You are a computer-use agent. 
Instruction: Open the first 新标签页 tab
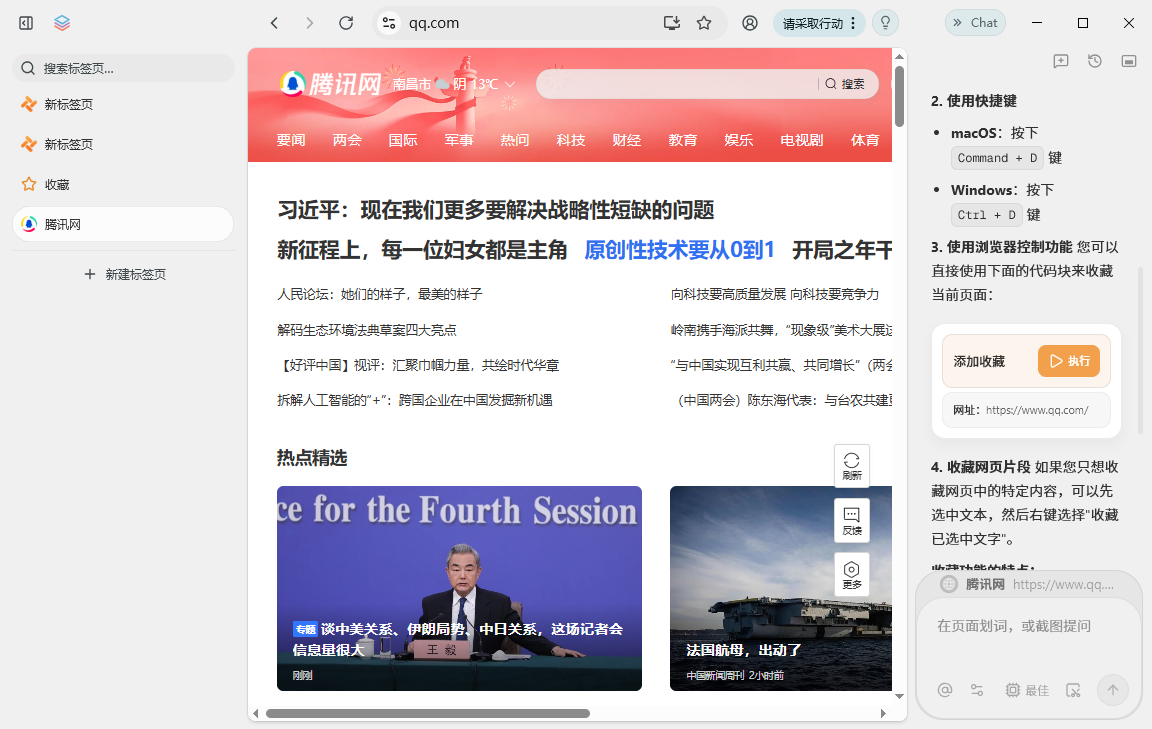(x=123, y=104)
